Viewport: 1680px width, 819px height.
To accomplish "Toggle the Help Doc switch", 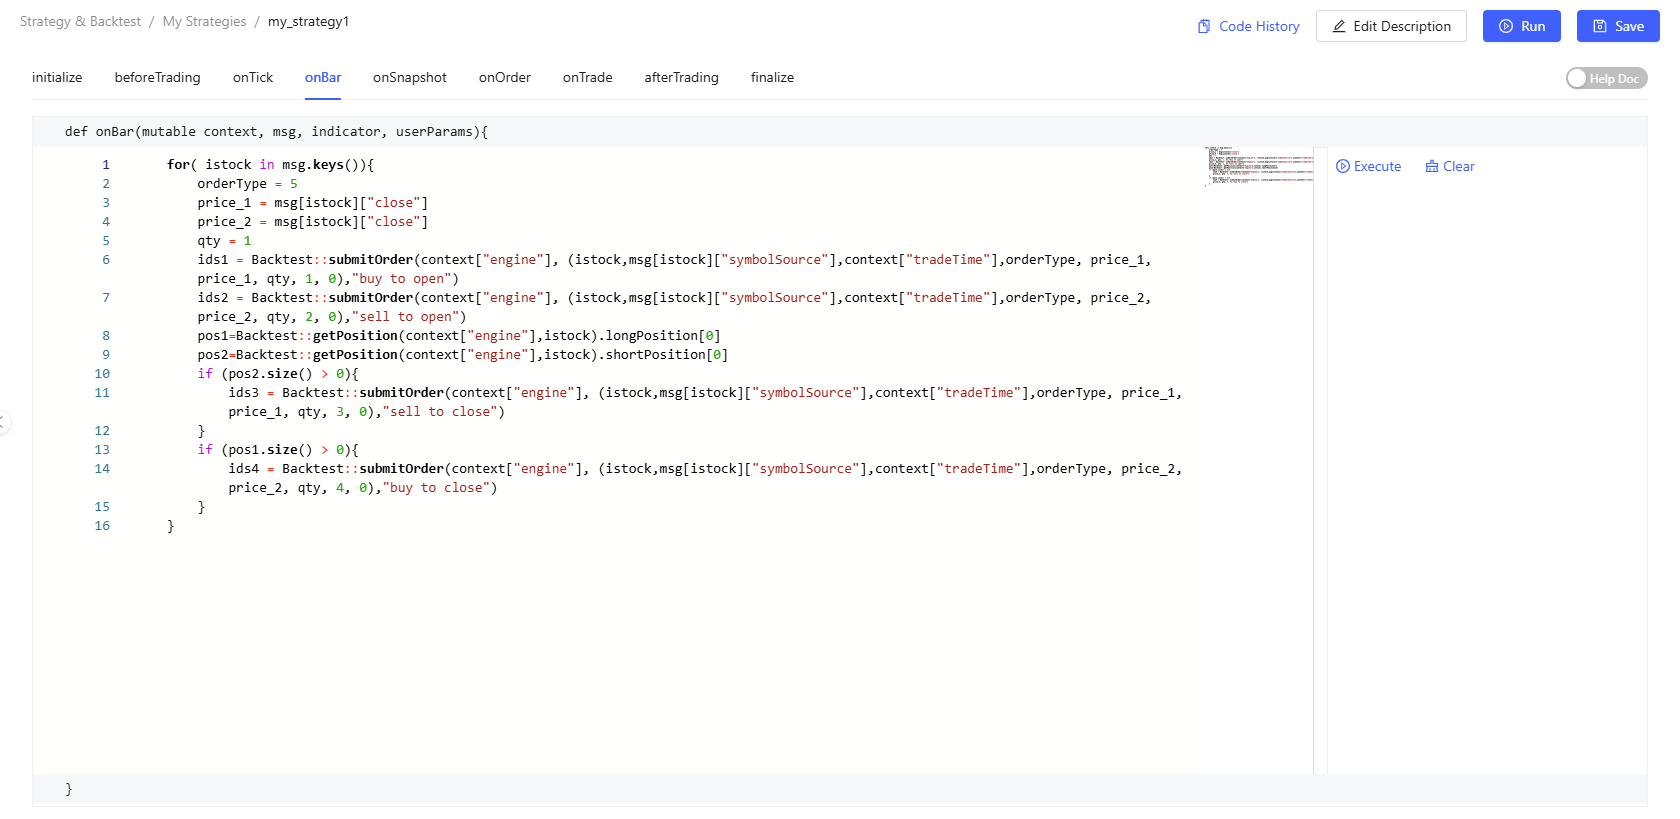I will [1606, 78].
